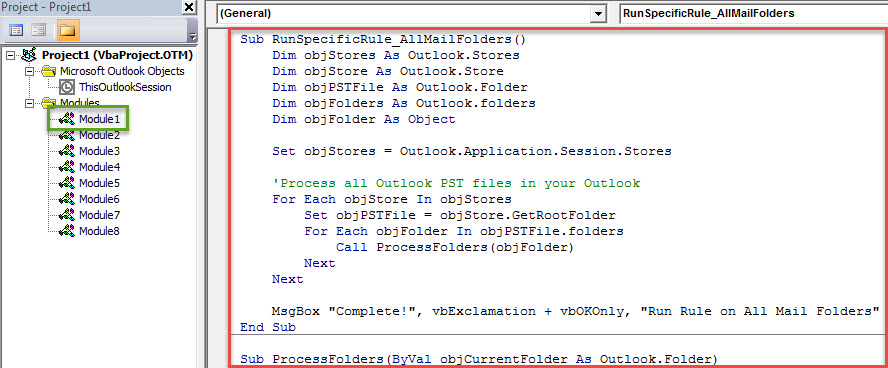Viewport: 888px width, 368px height.
Task: Select Module8 in the project tree
Action: point(99,231)
